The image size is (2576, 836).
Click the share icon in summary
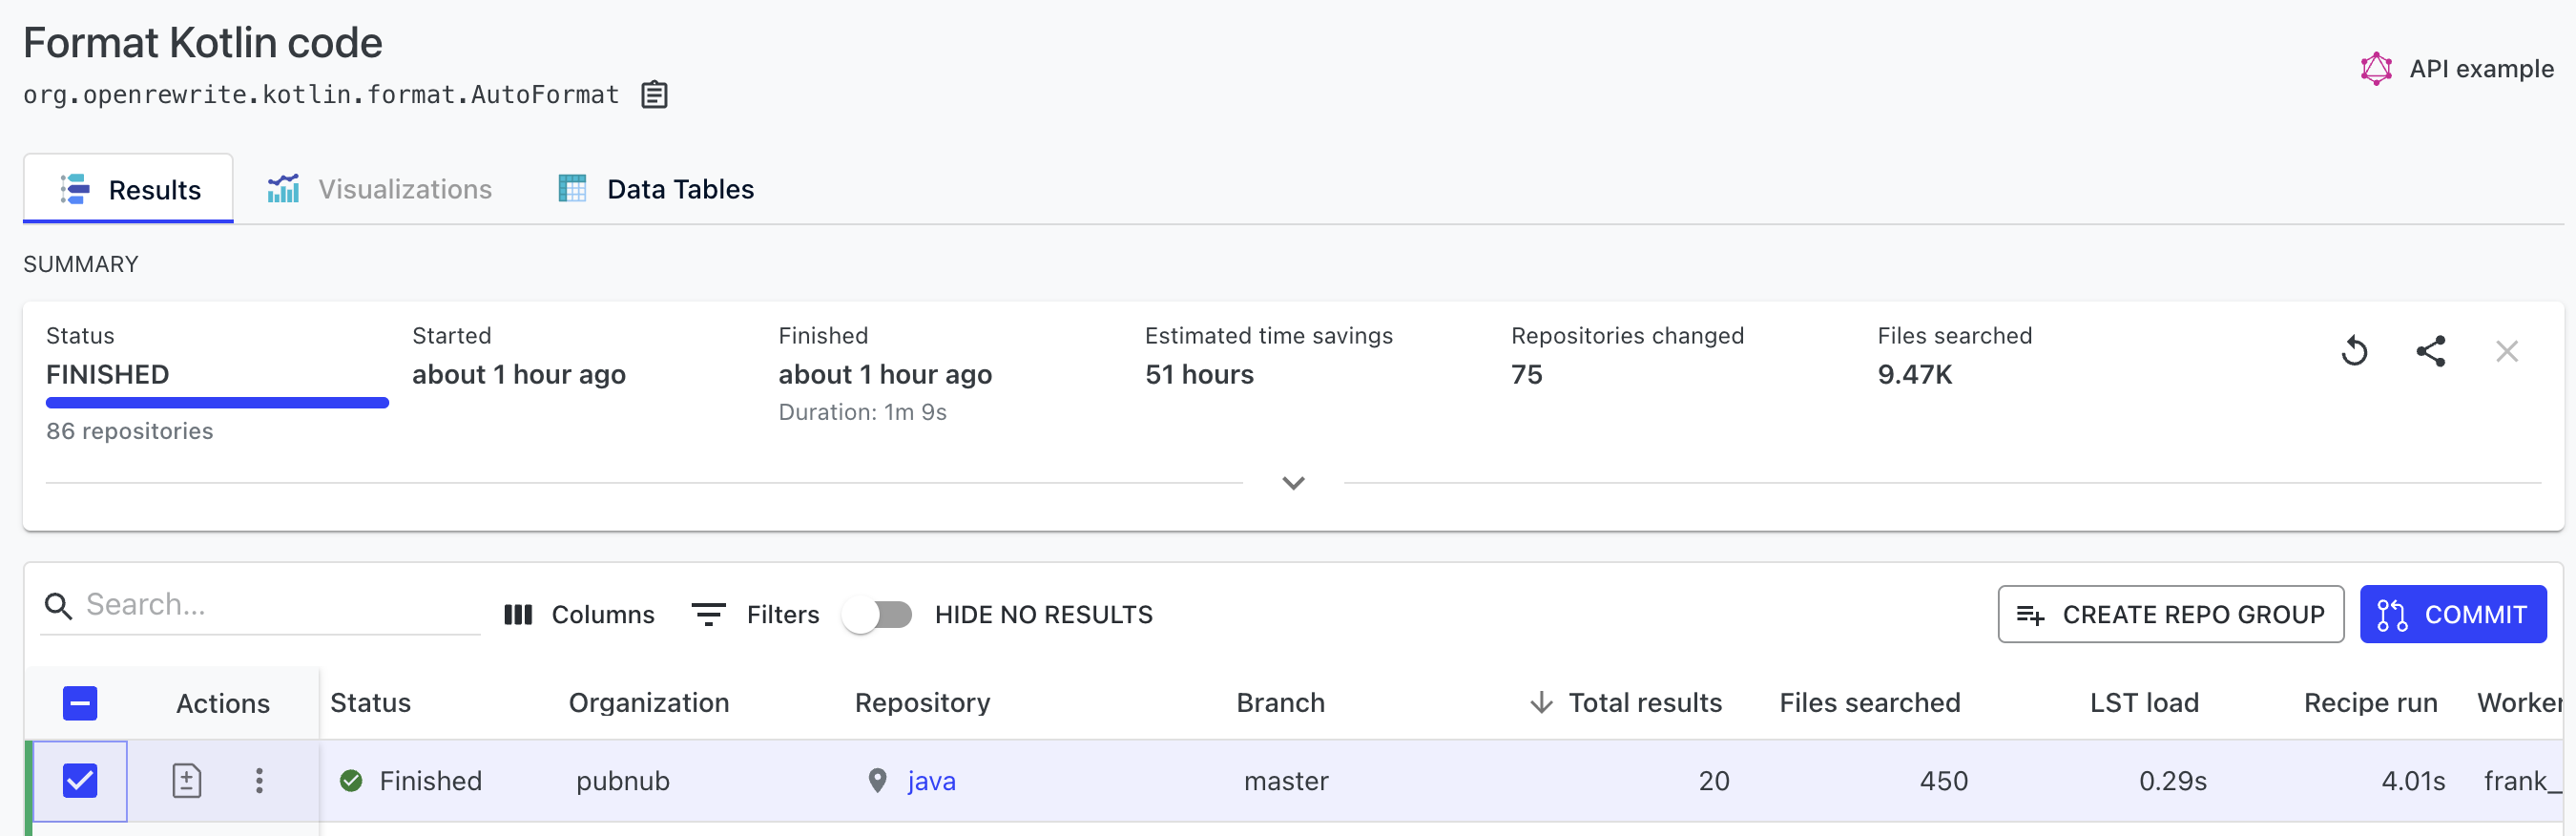coord(2431,351)
